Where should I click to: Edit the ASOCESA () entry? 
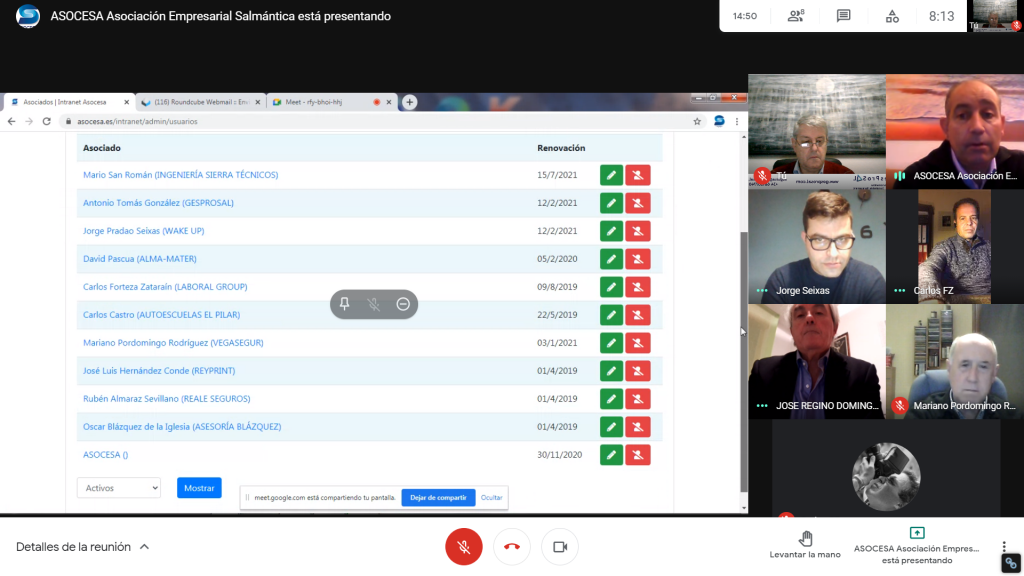click(611, 455)
